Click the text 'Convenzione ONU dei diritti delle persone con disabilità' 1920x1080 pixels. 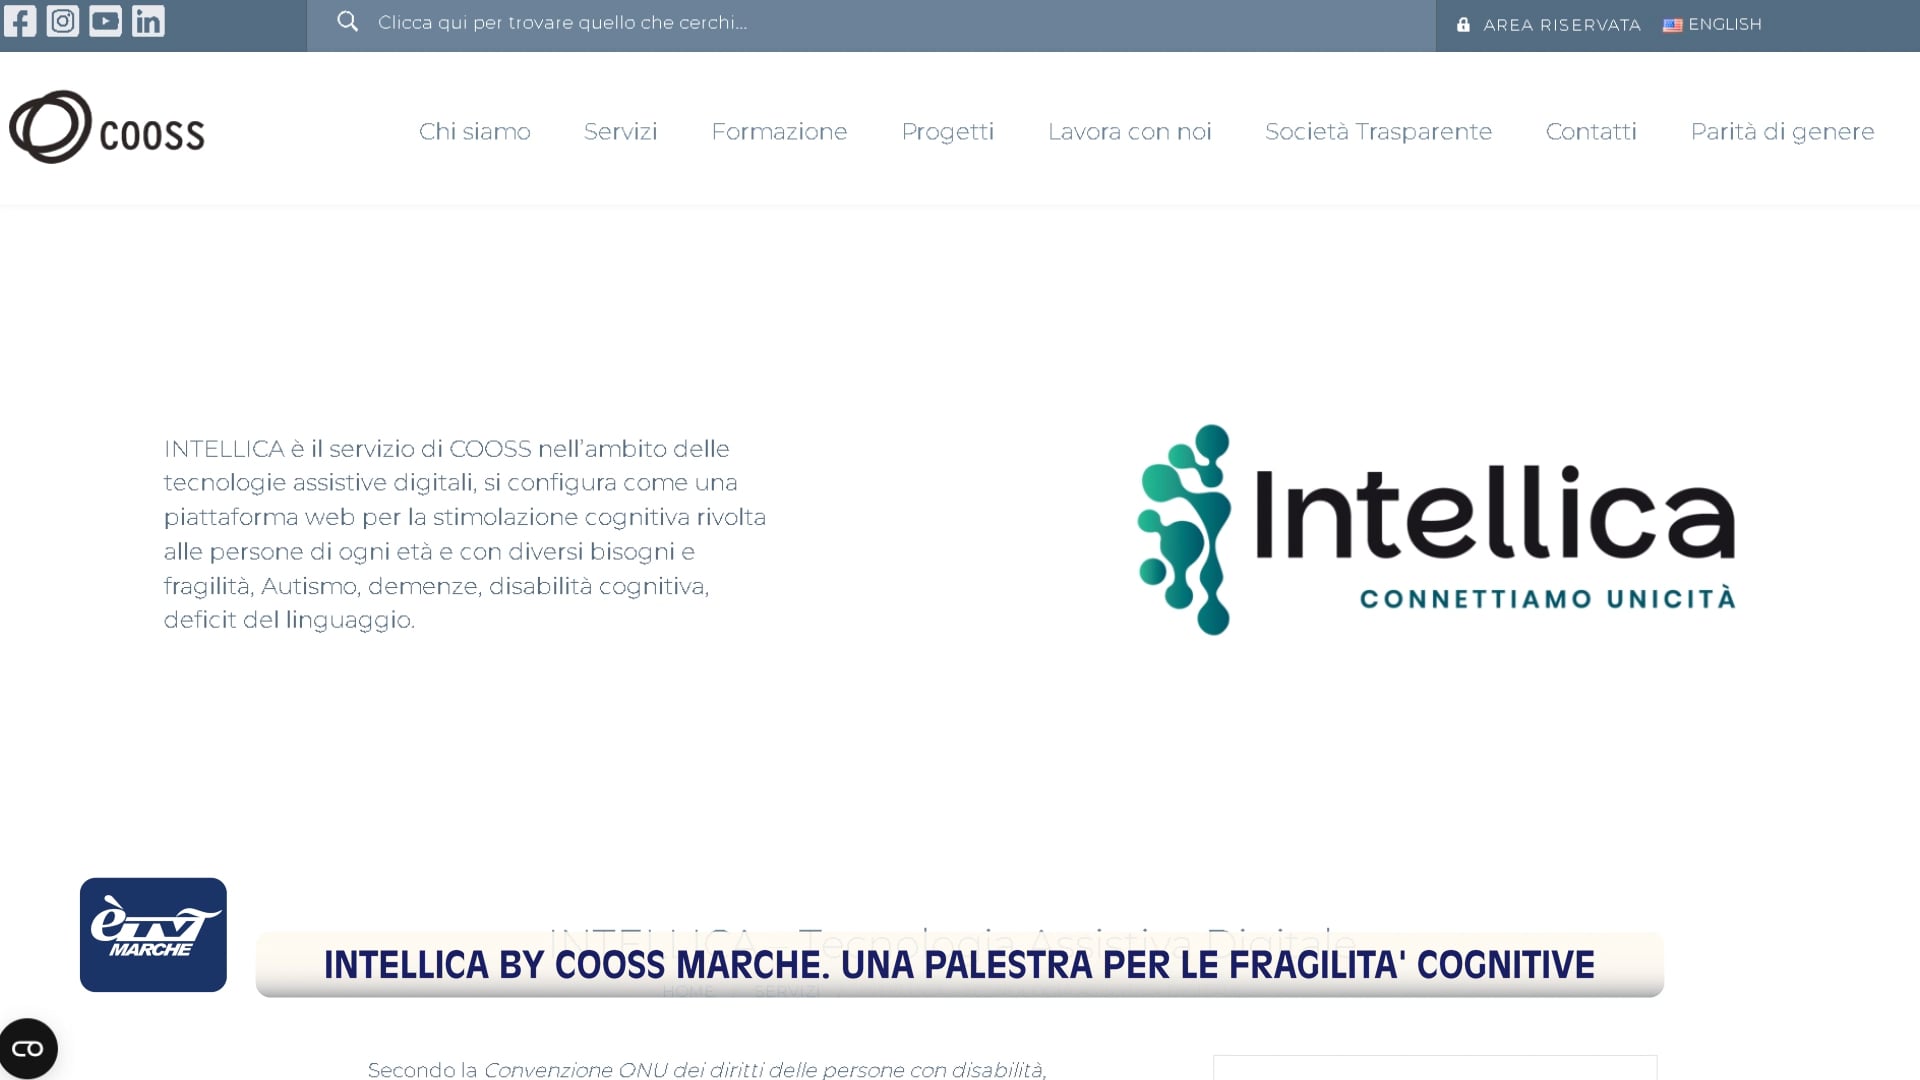click(764, 1070)
